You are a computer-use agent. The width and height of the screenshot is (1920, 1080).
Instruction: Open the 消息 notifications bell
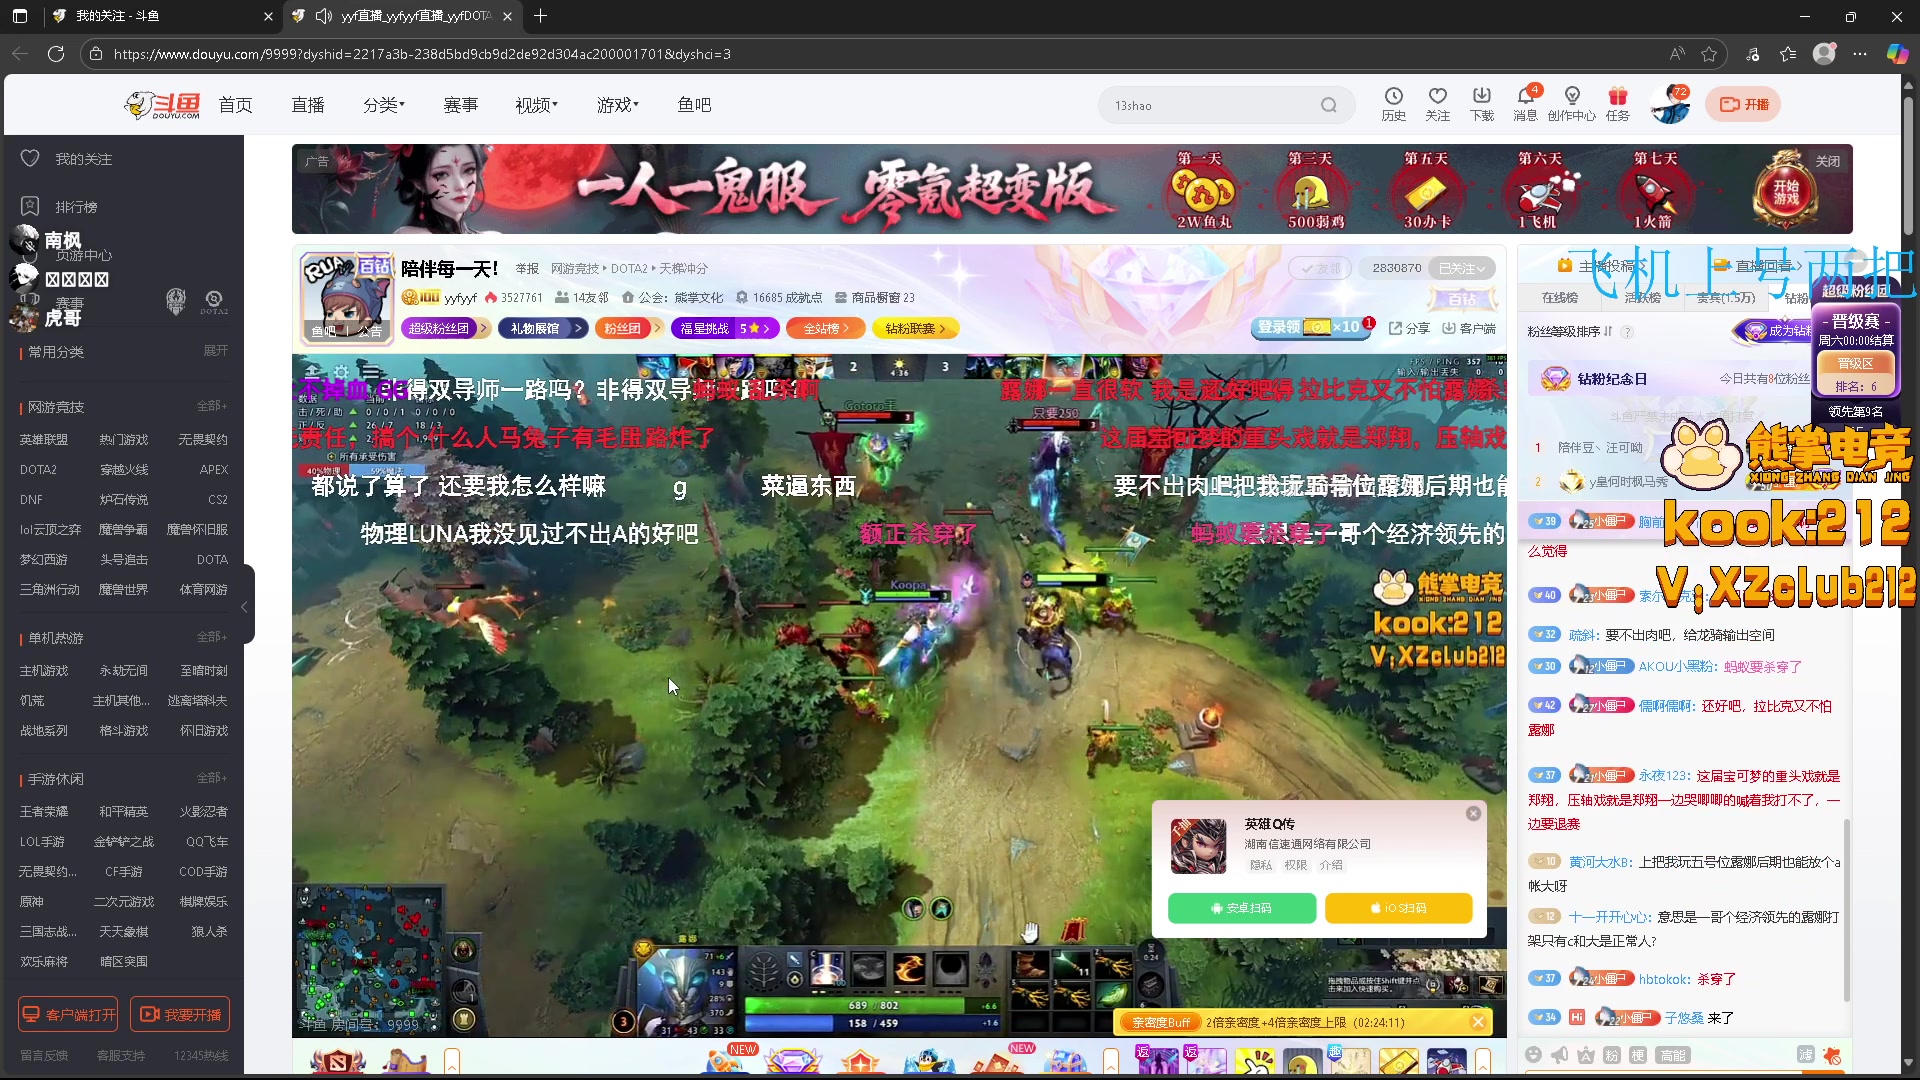coord(1525,104)
